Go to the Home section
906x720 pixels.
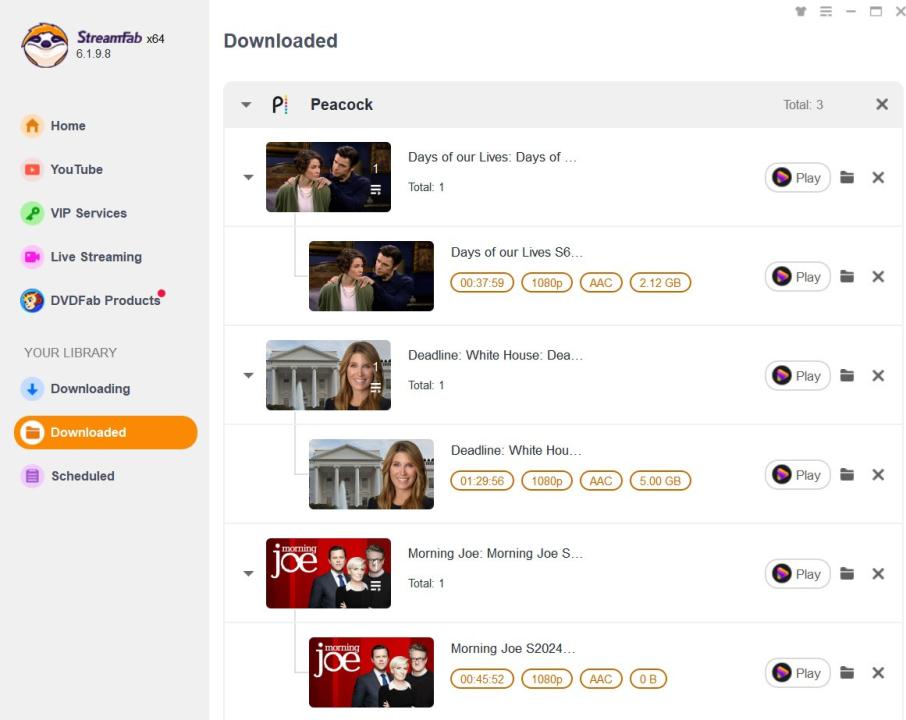(68, 126)
